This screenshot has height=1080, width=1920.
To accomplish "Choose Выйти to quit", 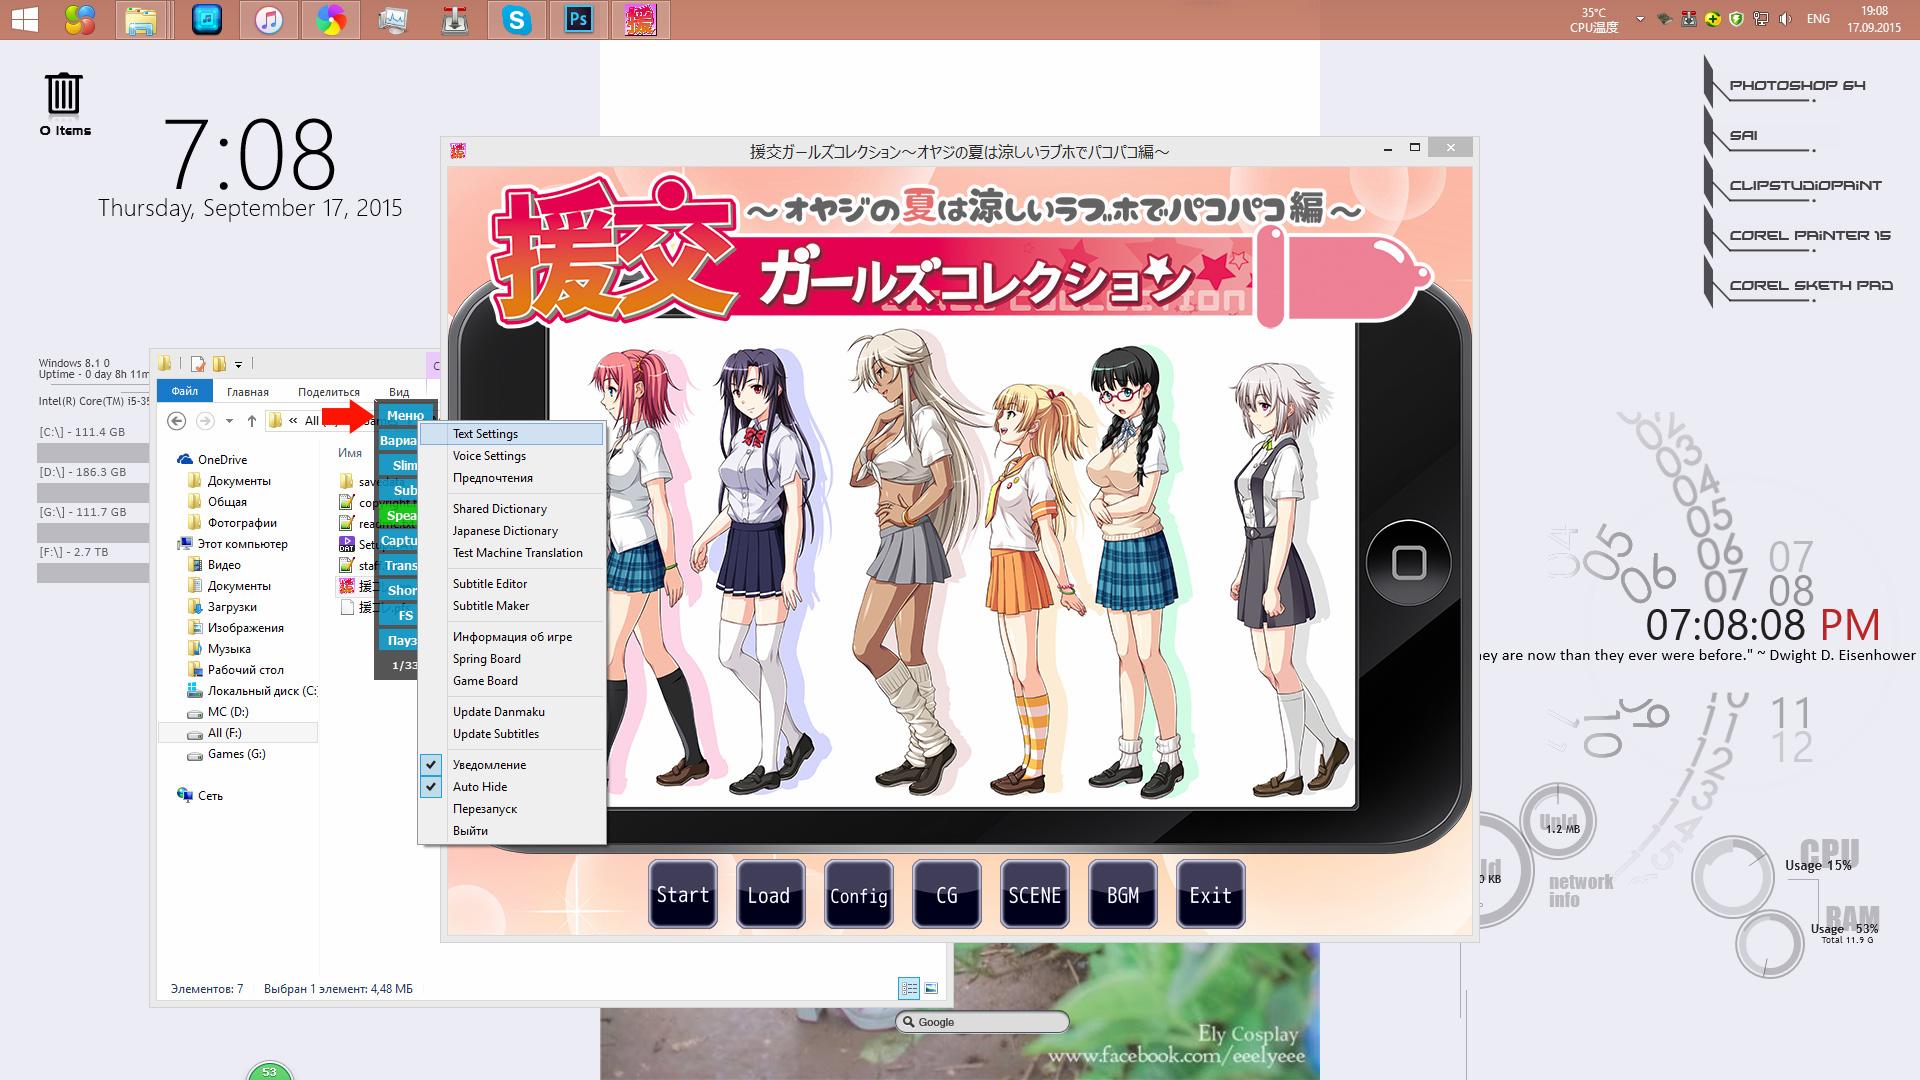I will (512, 831).
